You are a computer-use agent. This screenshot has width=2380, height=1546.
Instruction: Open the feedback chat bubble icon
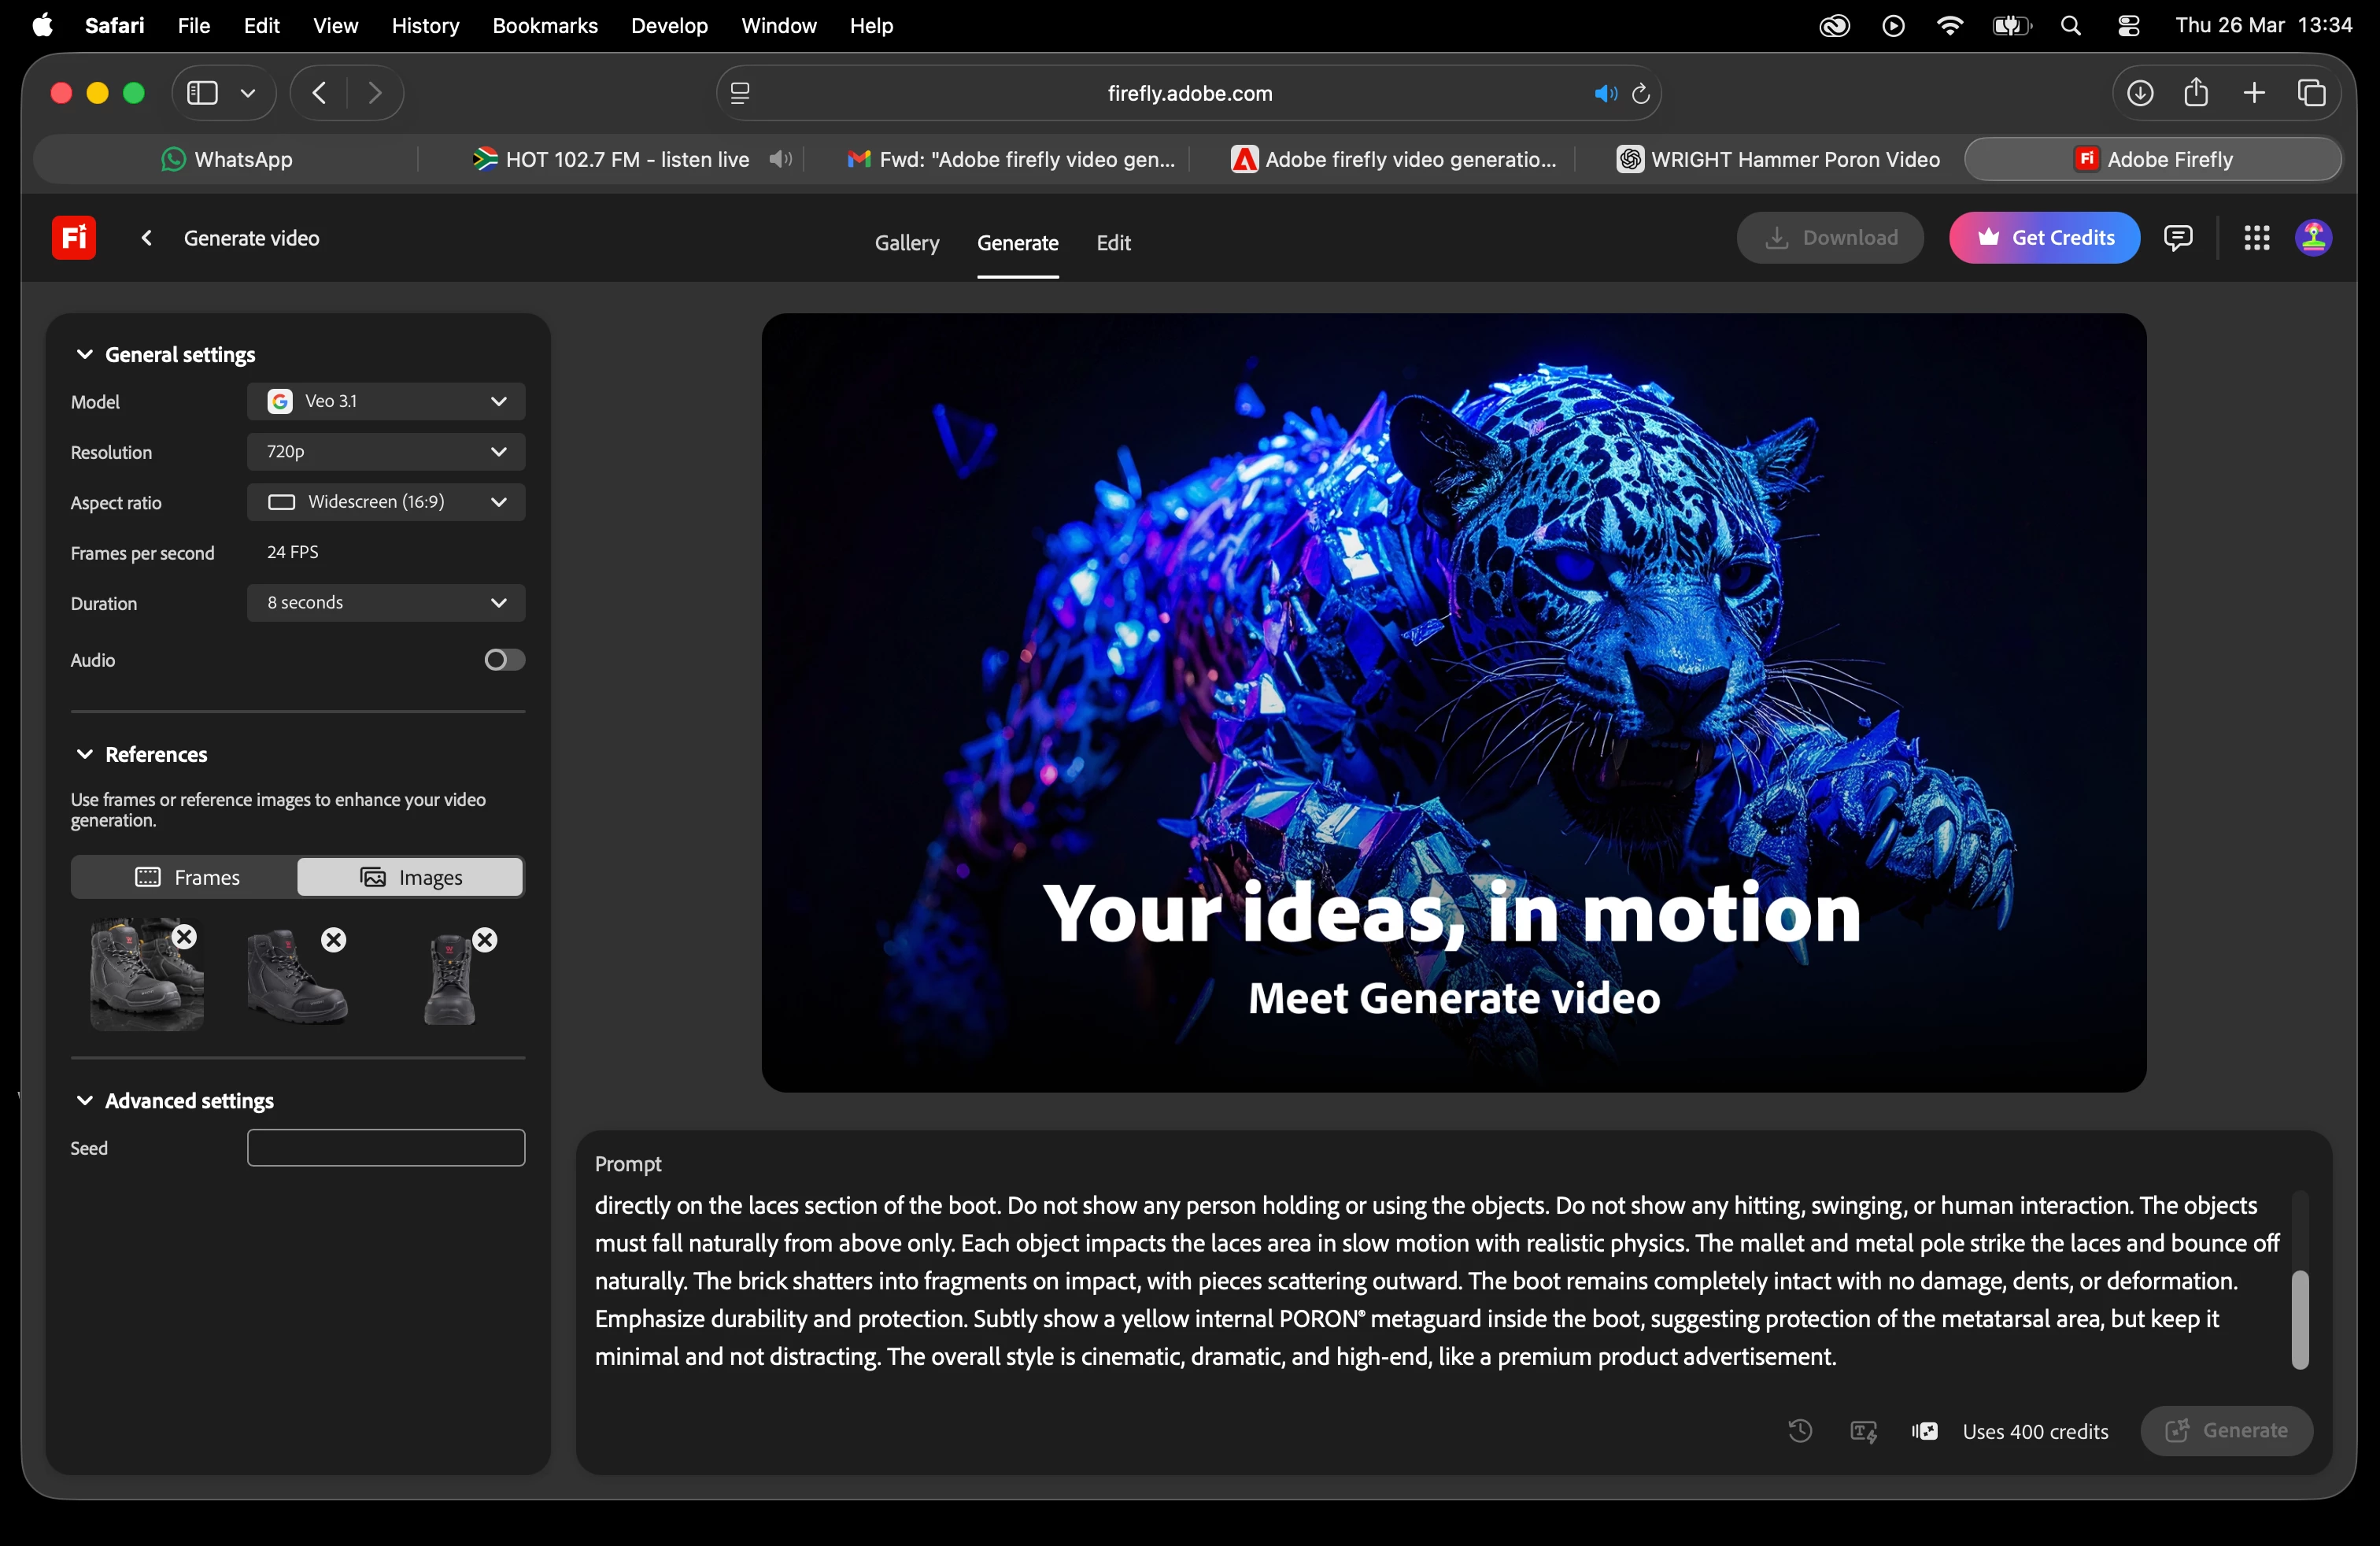coord(2178,238)
